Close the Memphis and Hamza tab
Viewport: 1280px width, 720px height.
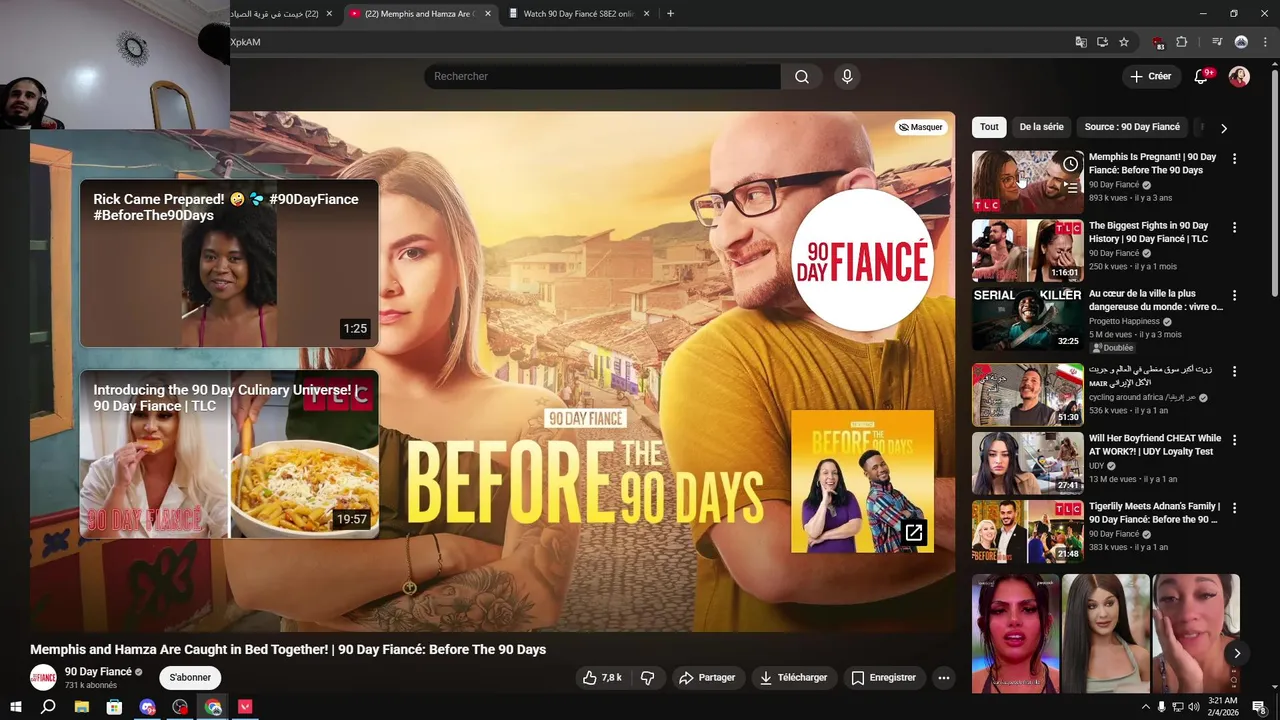pos(488,14)
